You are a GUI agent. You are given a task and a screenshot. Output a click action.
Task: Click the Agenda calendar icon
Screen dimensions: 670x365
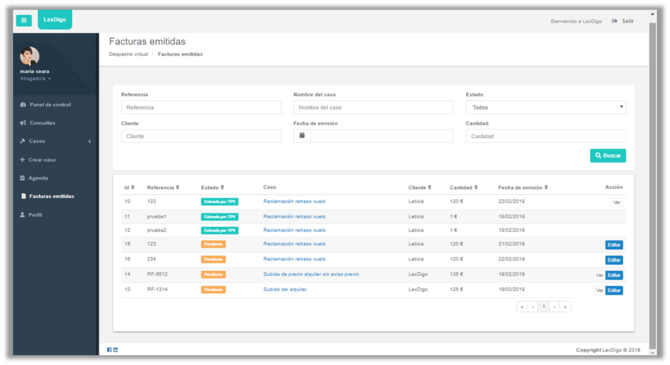[x=23, y=178]
